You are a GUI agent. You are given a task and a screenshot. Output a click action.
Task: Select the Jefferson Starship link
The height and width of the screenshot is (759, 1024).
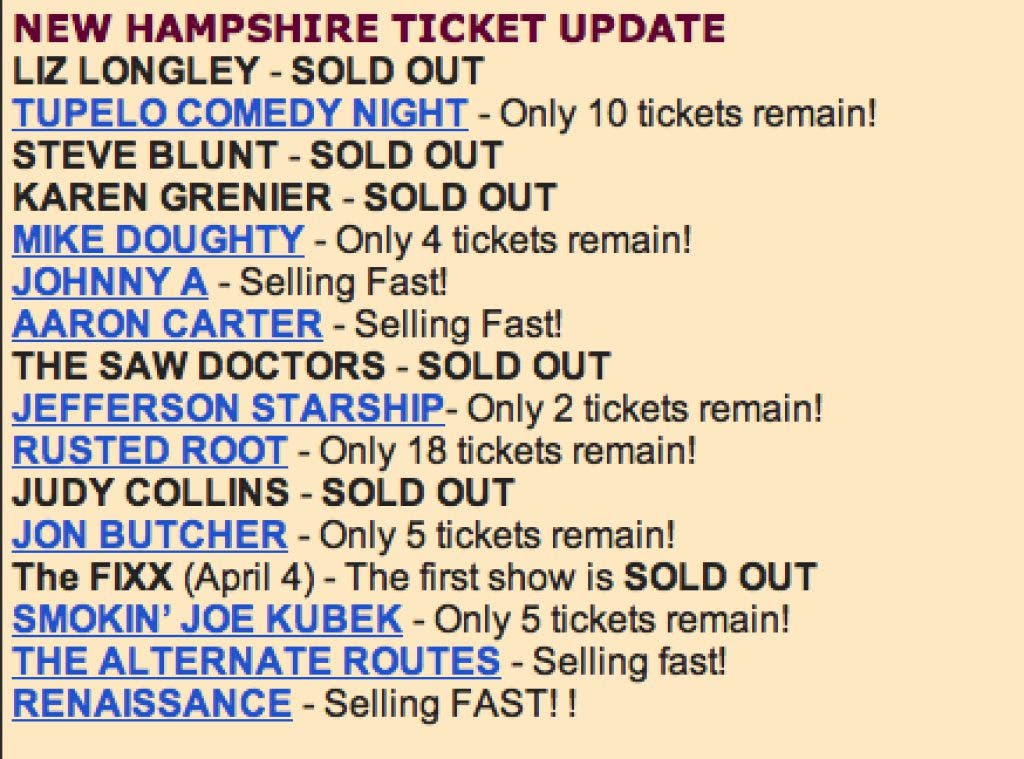click(228, 409)
